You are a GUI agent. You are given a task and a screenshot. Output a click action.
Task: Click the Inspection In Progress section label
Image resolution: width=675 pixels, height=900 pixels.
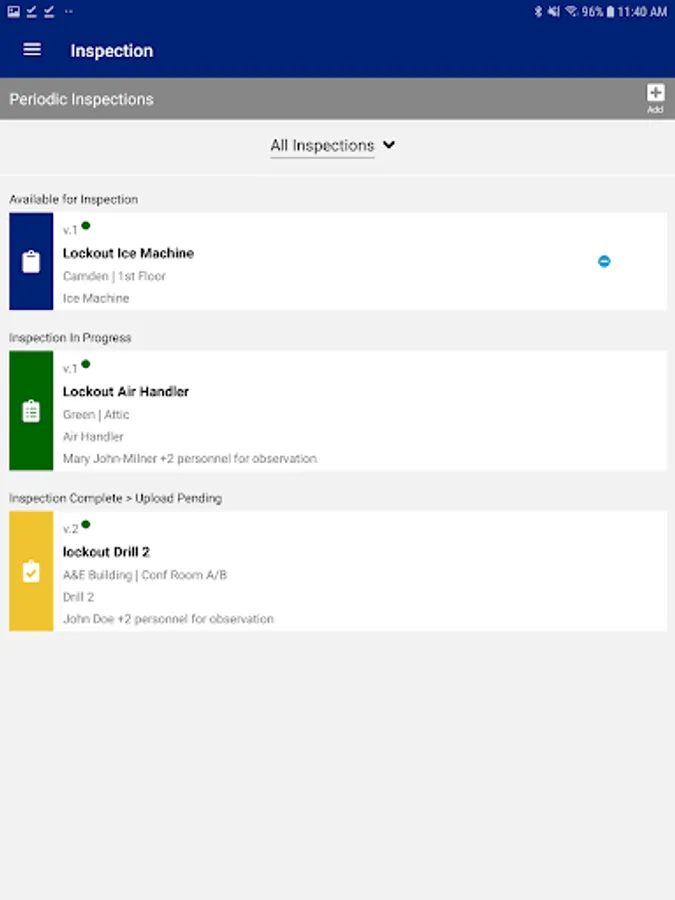pos(70,338)
